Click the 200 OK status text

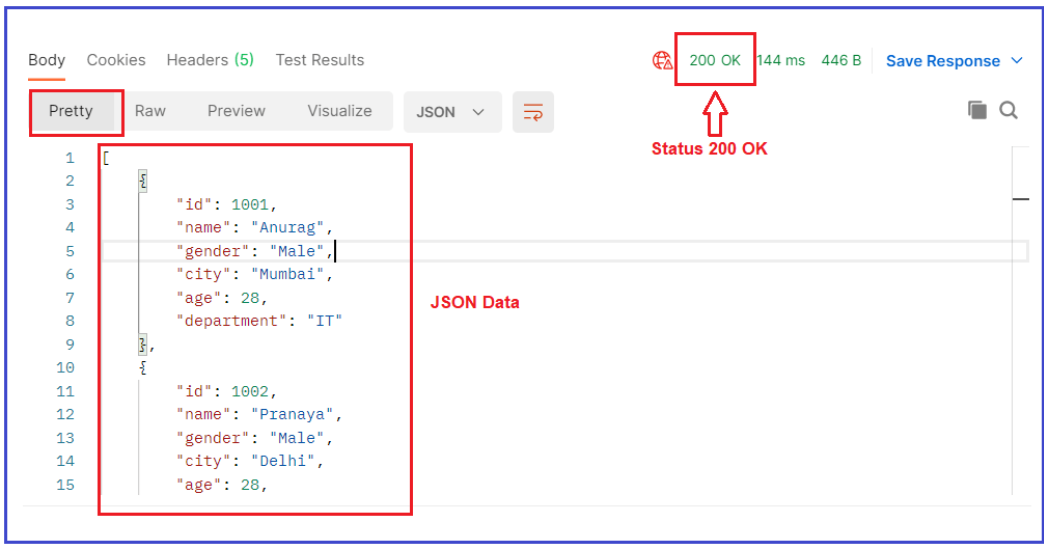tap(714, 60)
